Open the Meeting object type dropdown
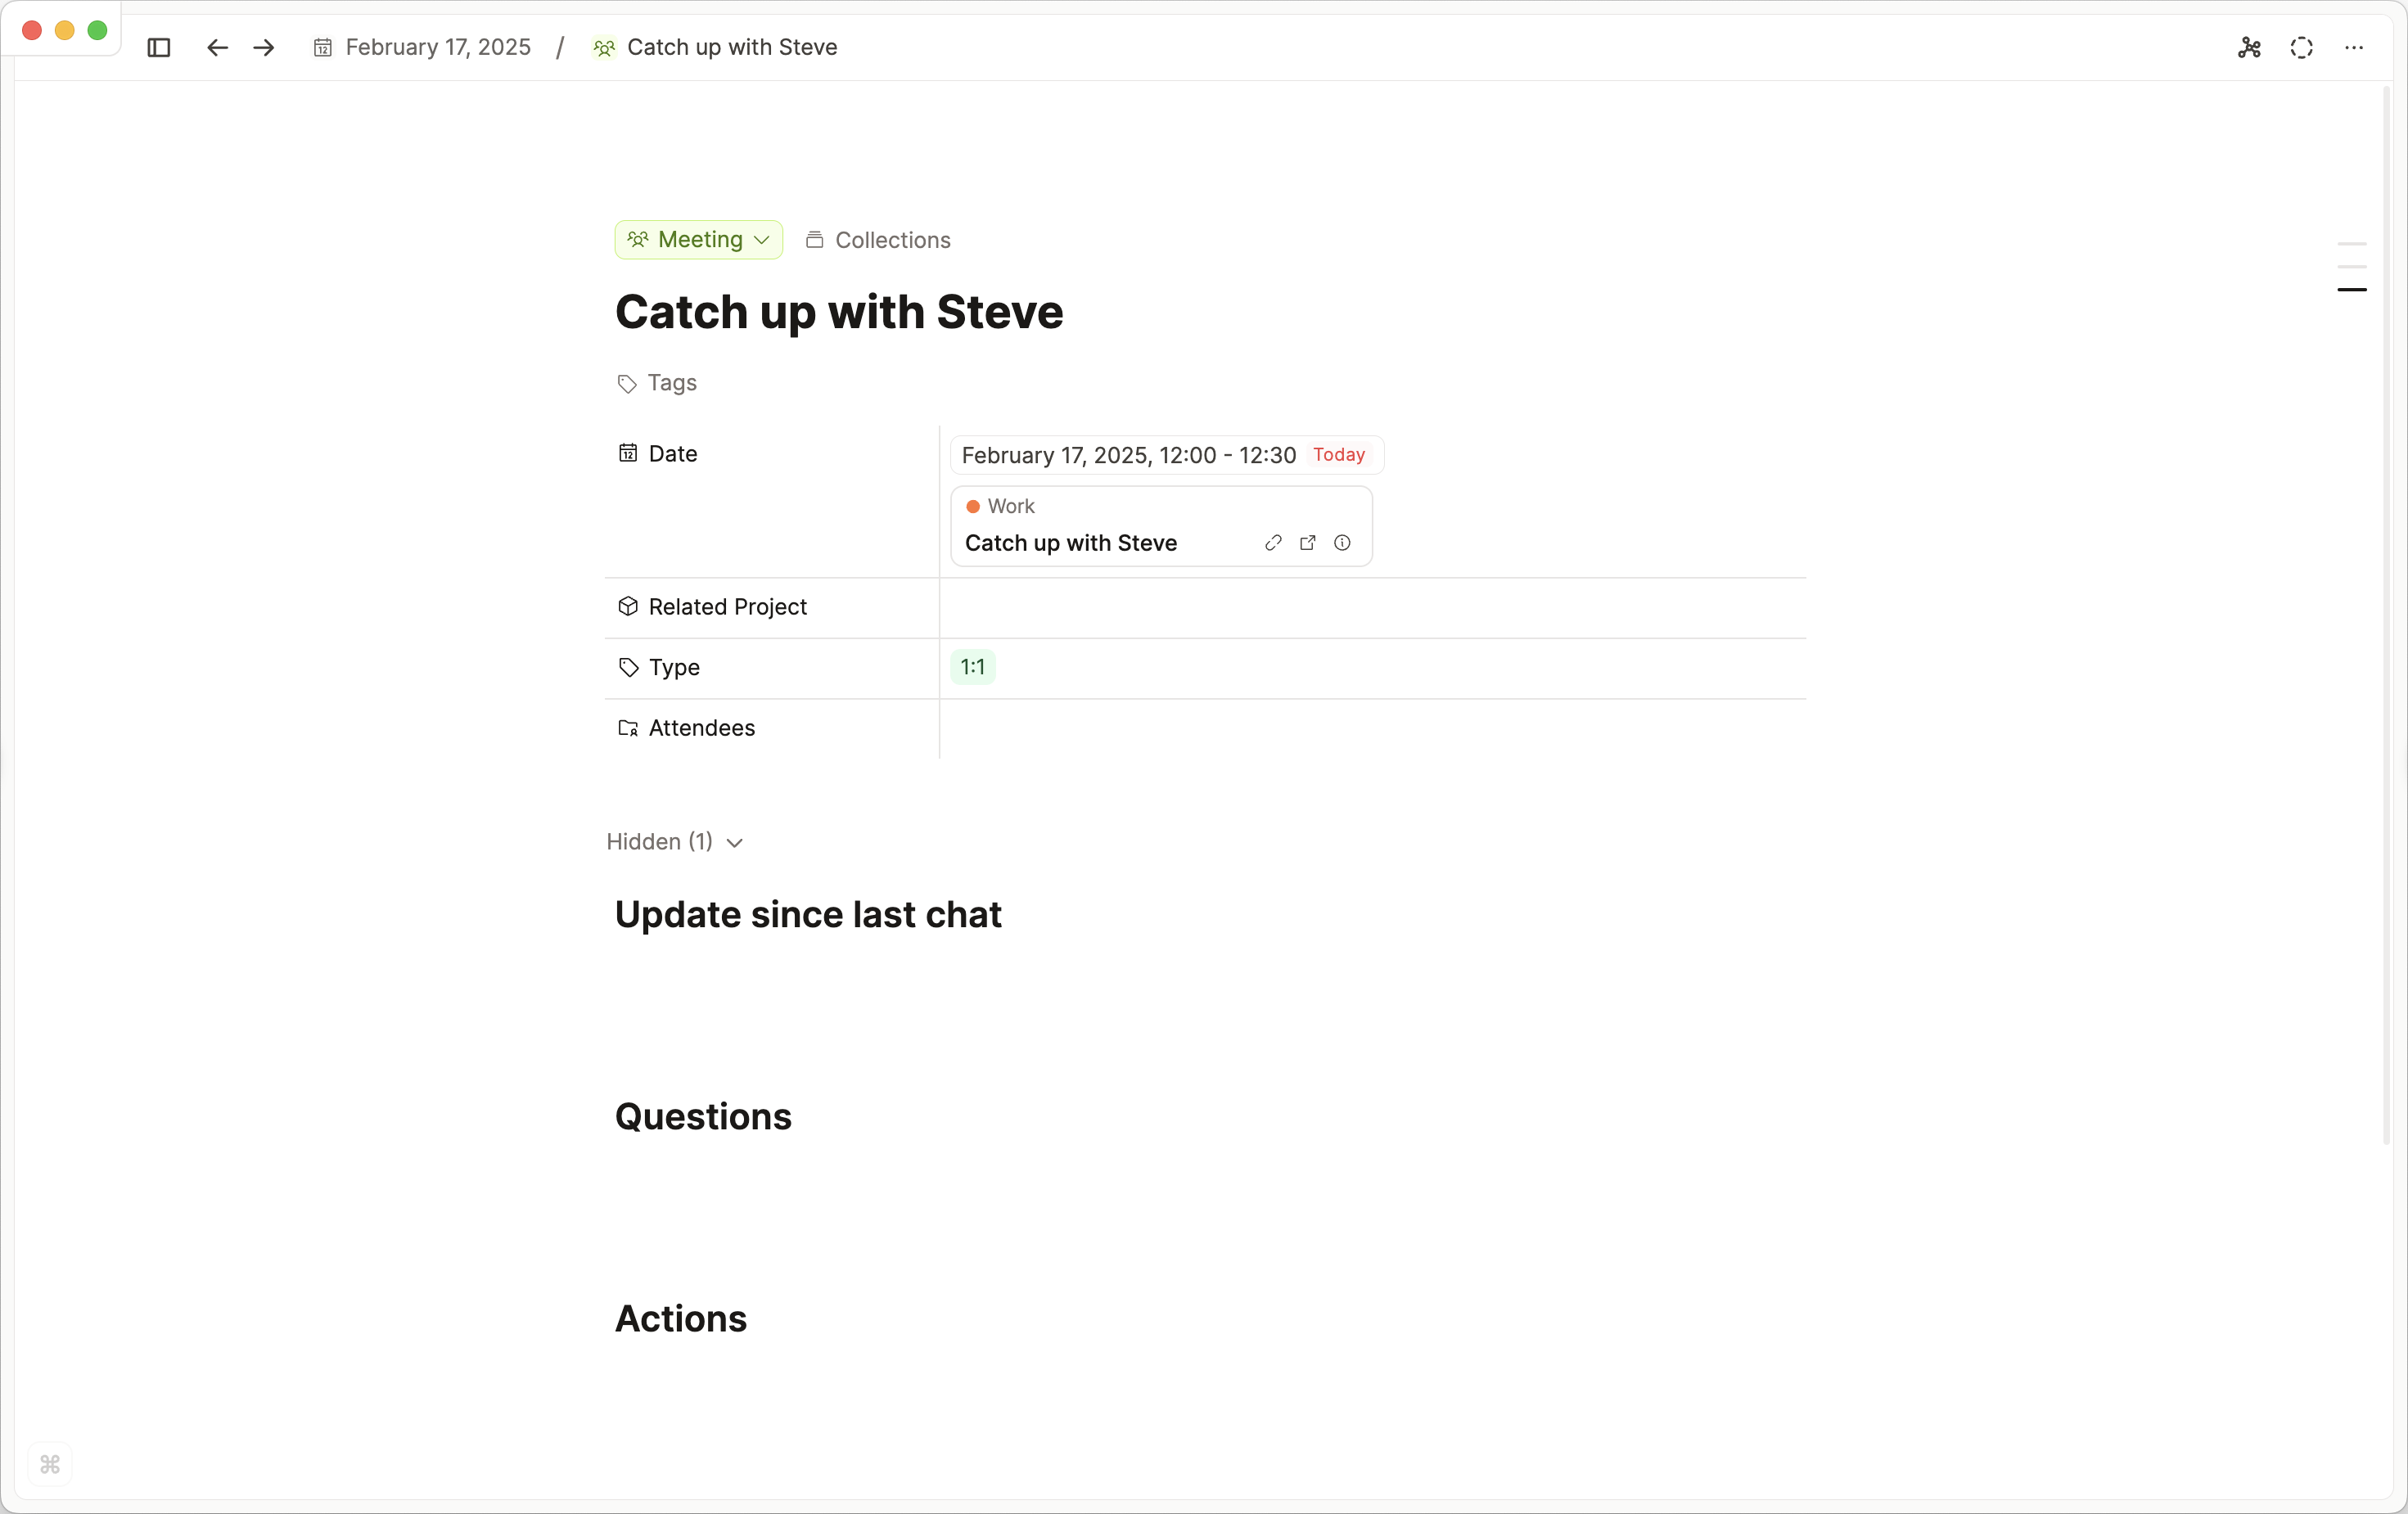Image resolution: width=2408 pixels, height=1514 pixels. [x=699, y=240]
